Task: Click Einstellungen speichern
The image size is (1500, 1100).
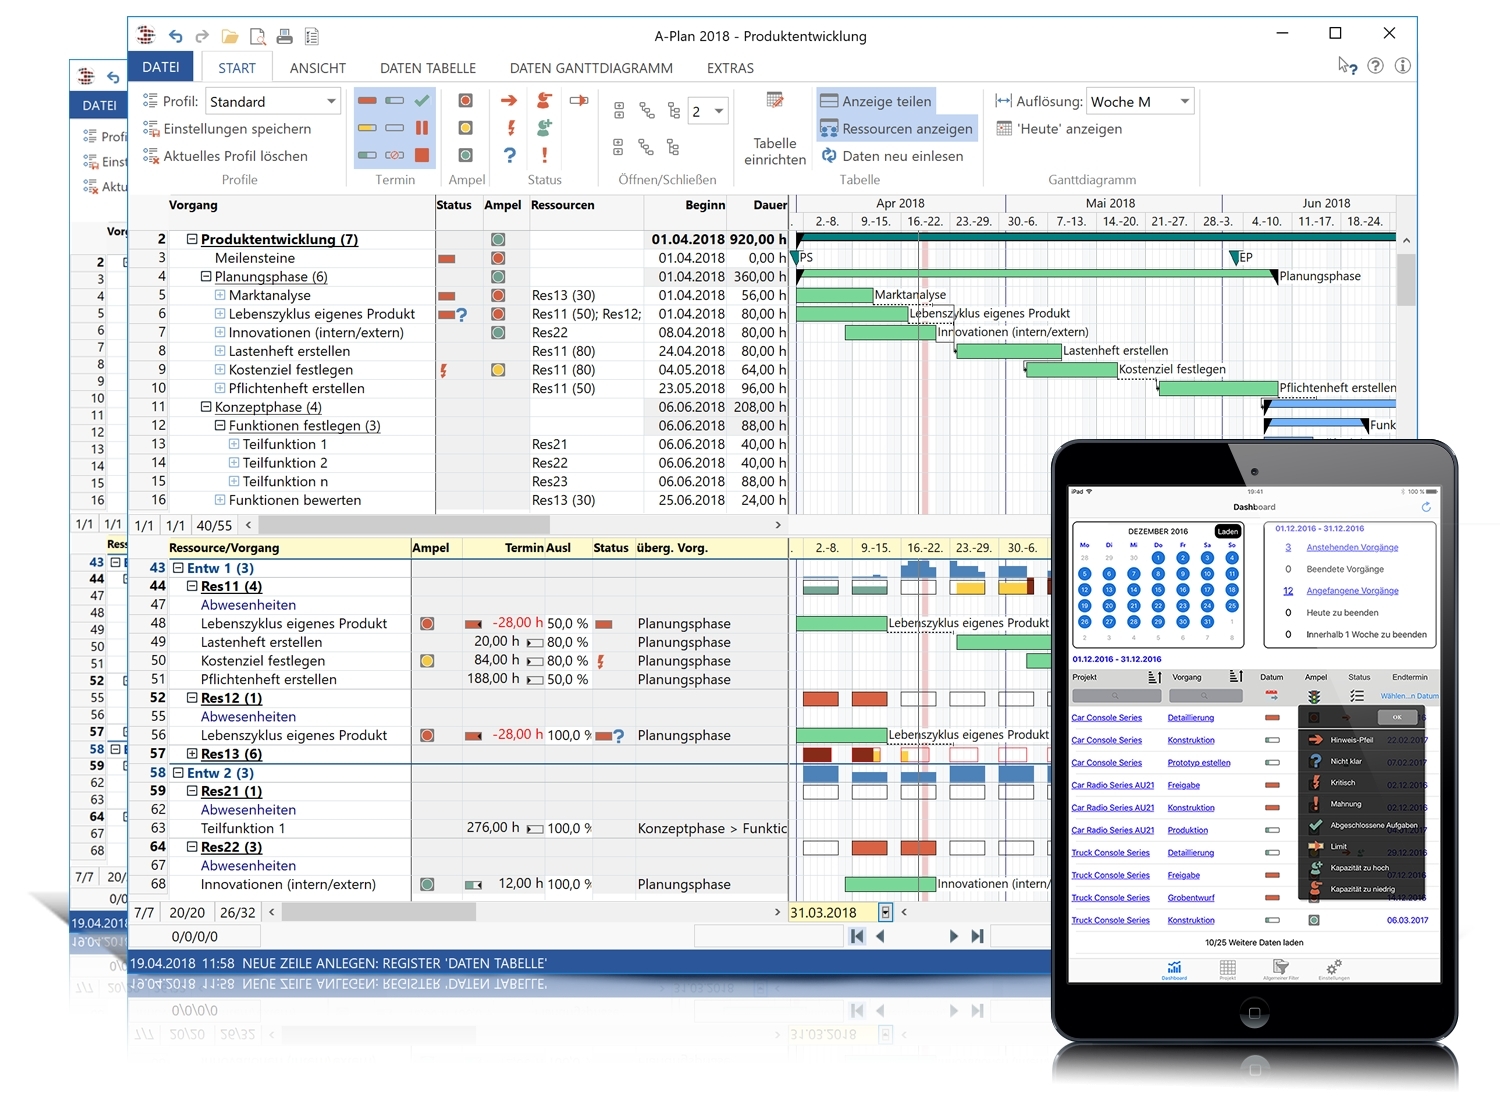Action: click(227, 128)
